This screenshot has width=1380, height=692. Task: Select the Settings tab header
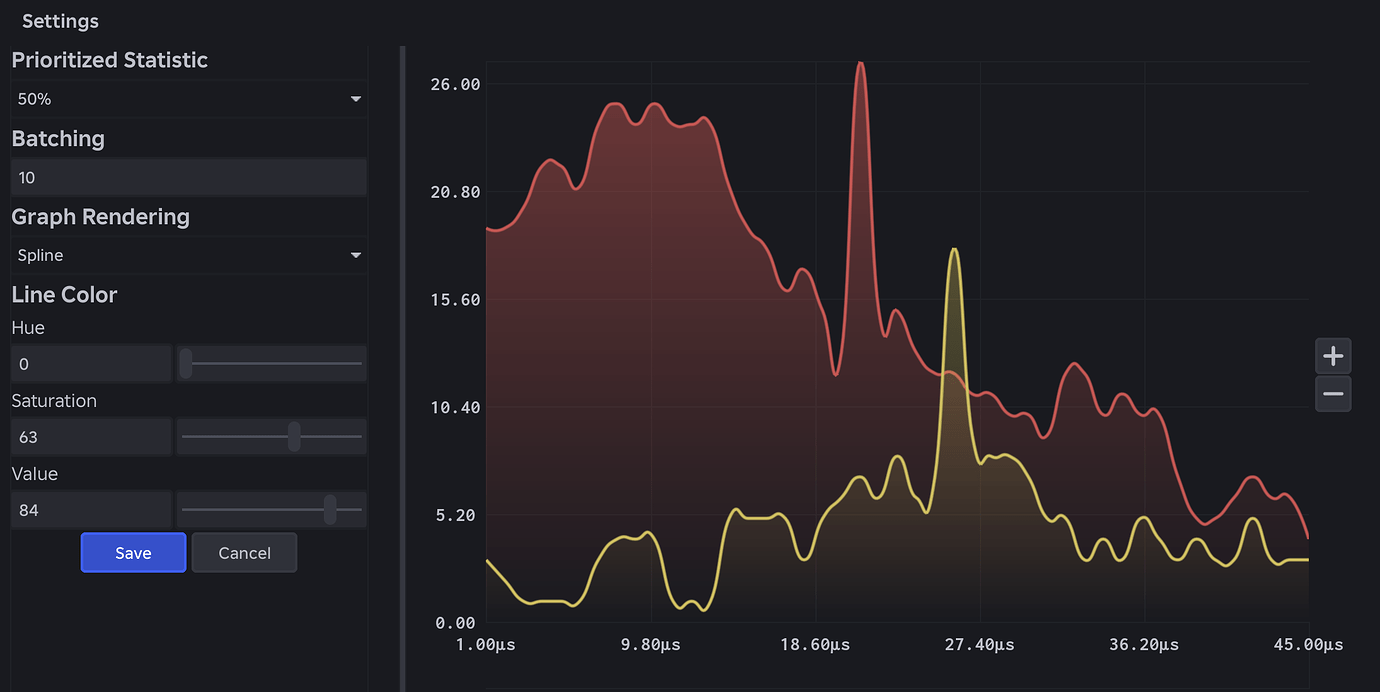60,21
